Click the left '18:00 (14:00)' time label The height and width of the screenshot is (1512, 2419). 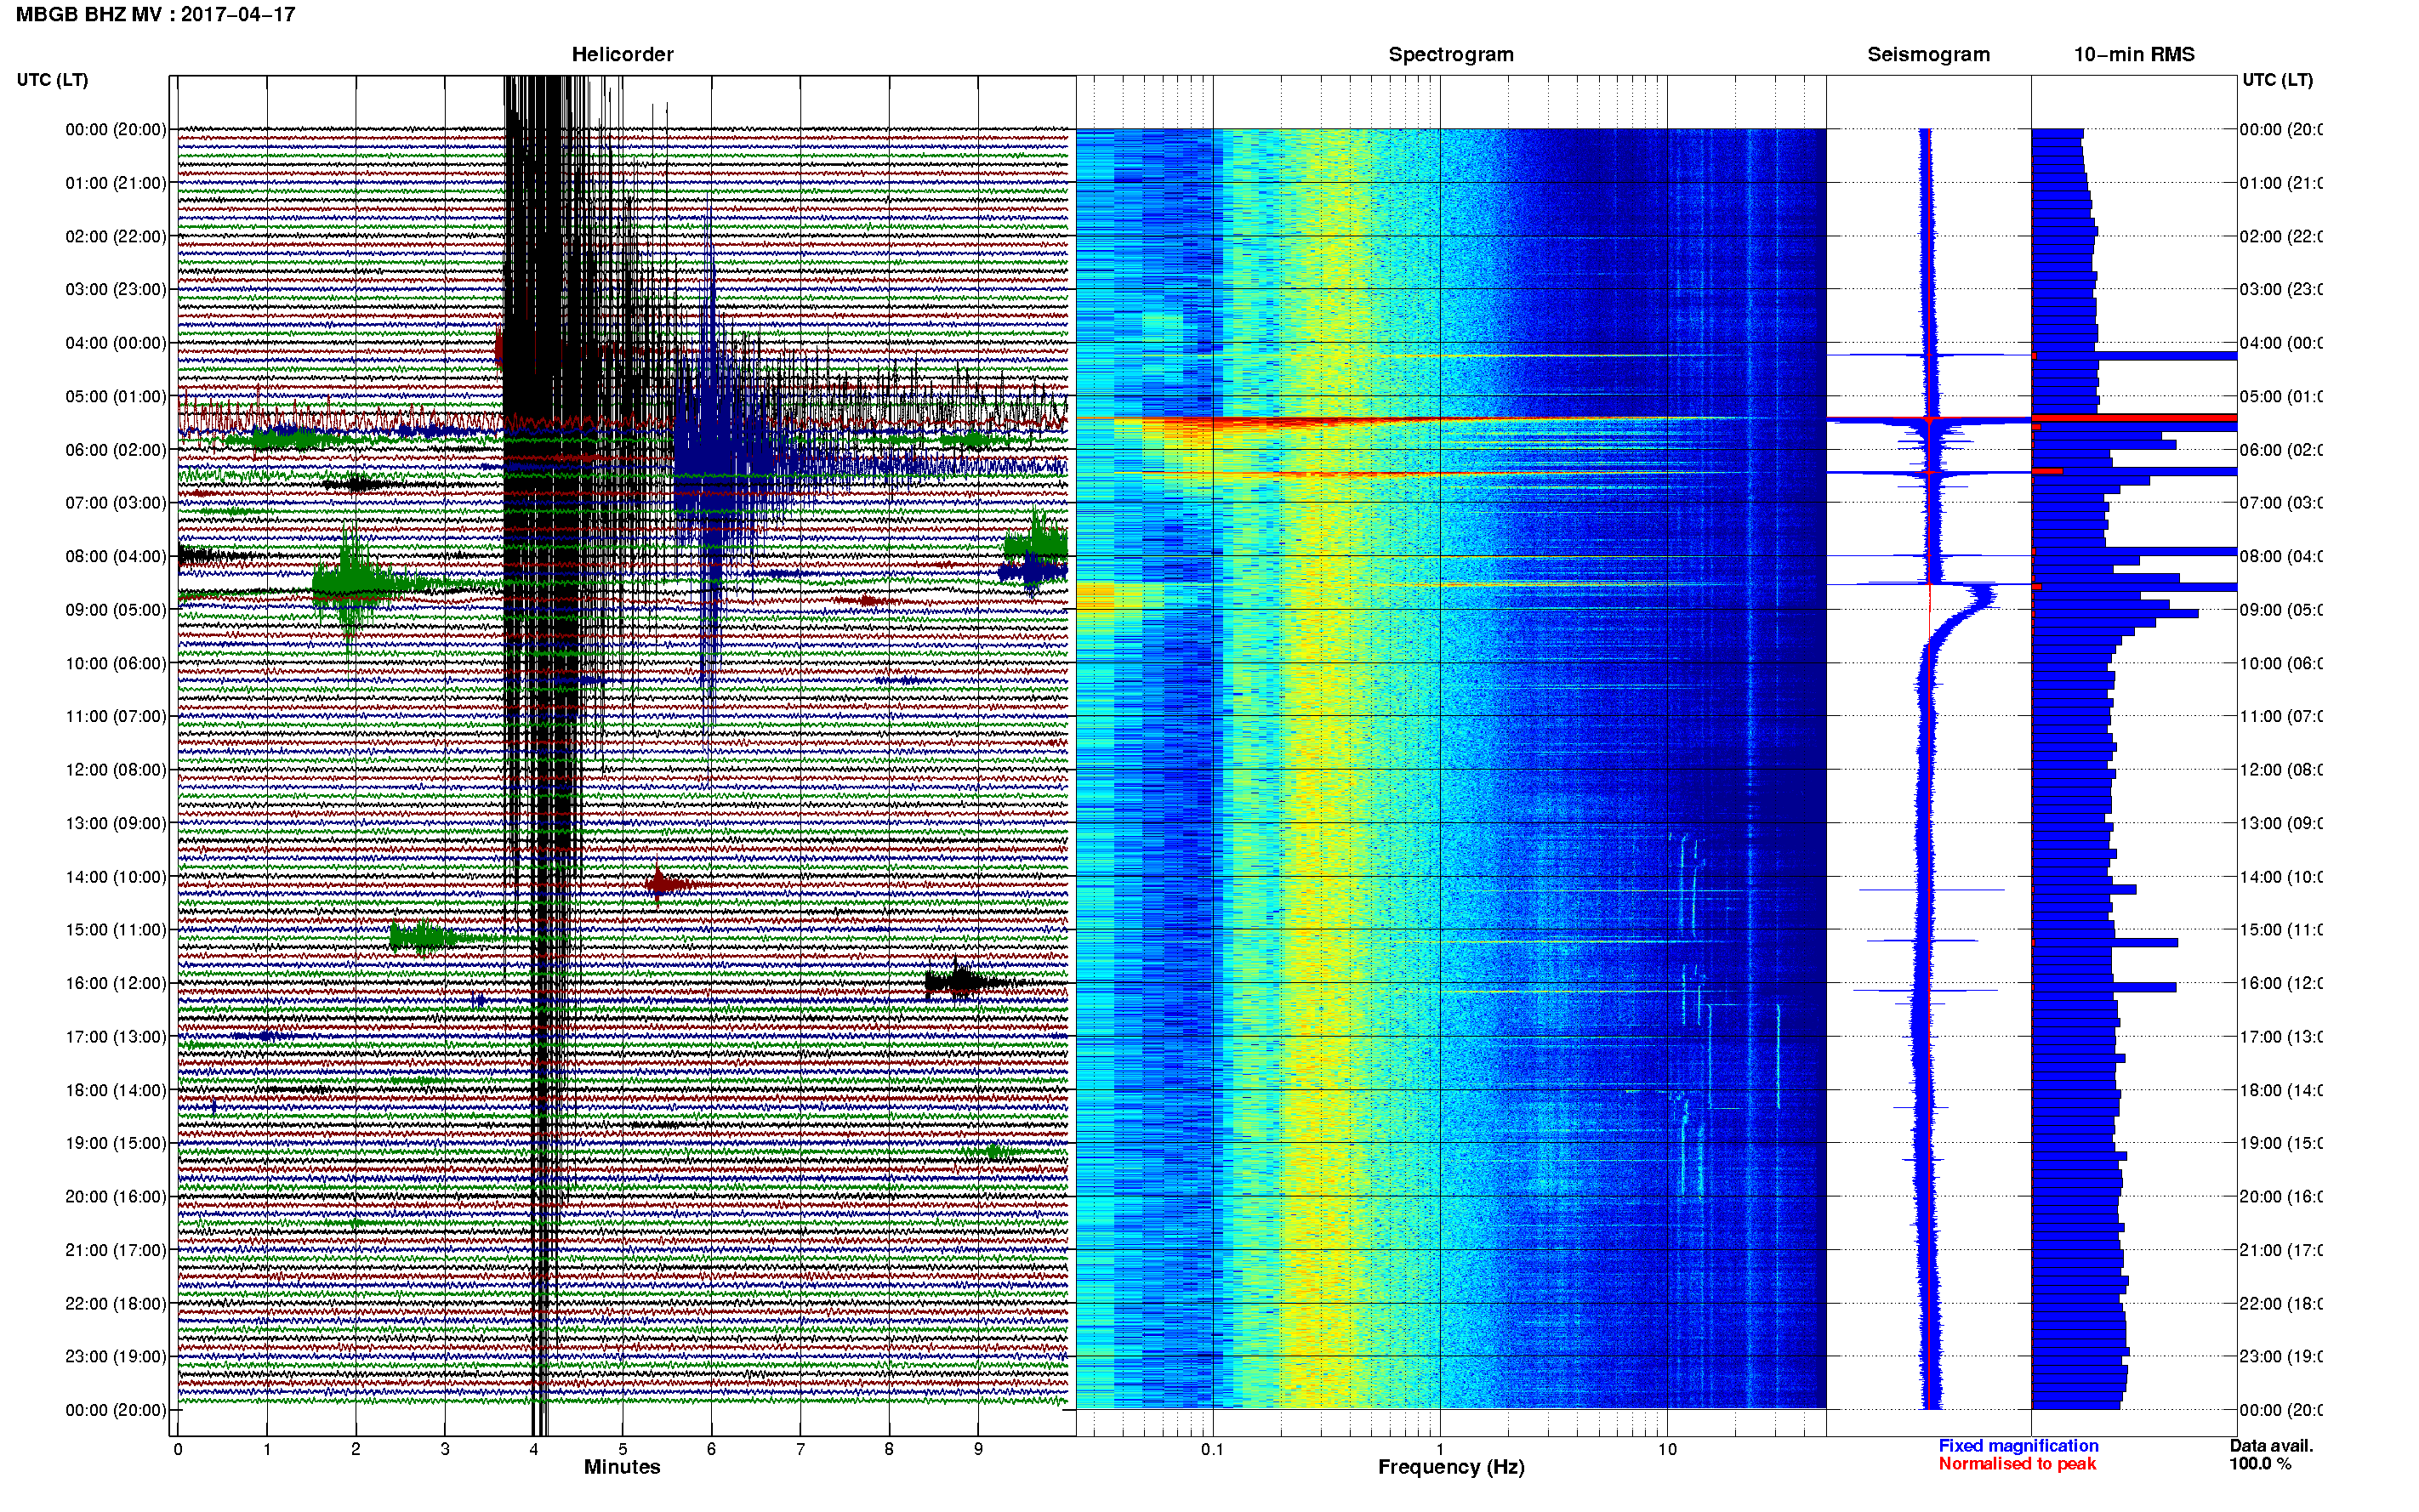tap(116, 1090)
